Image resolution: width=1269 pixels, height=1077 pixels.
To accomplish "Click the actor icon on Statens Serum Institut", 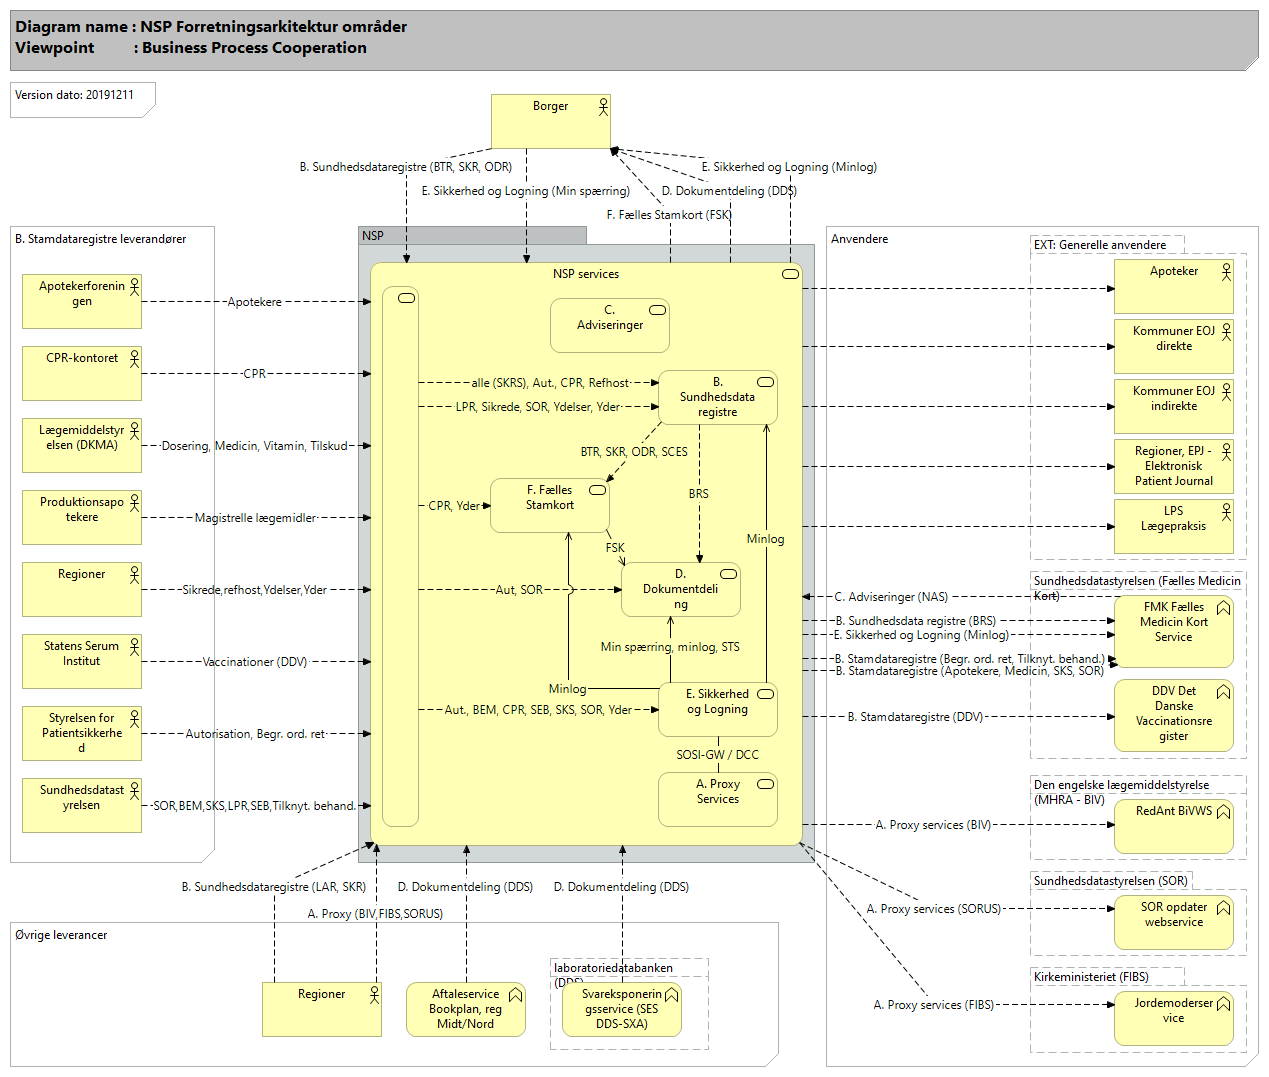I will pyautogui.click(x=134, y=647).
